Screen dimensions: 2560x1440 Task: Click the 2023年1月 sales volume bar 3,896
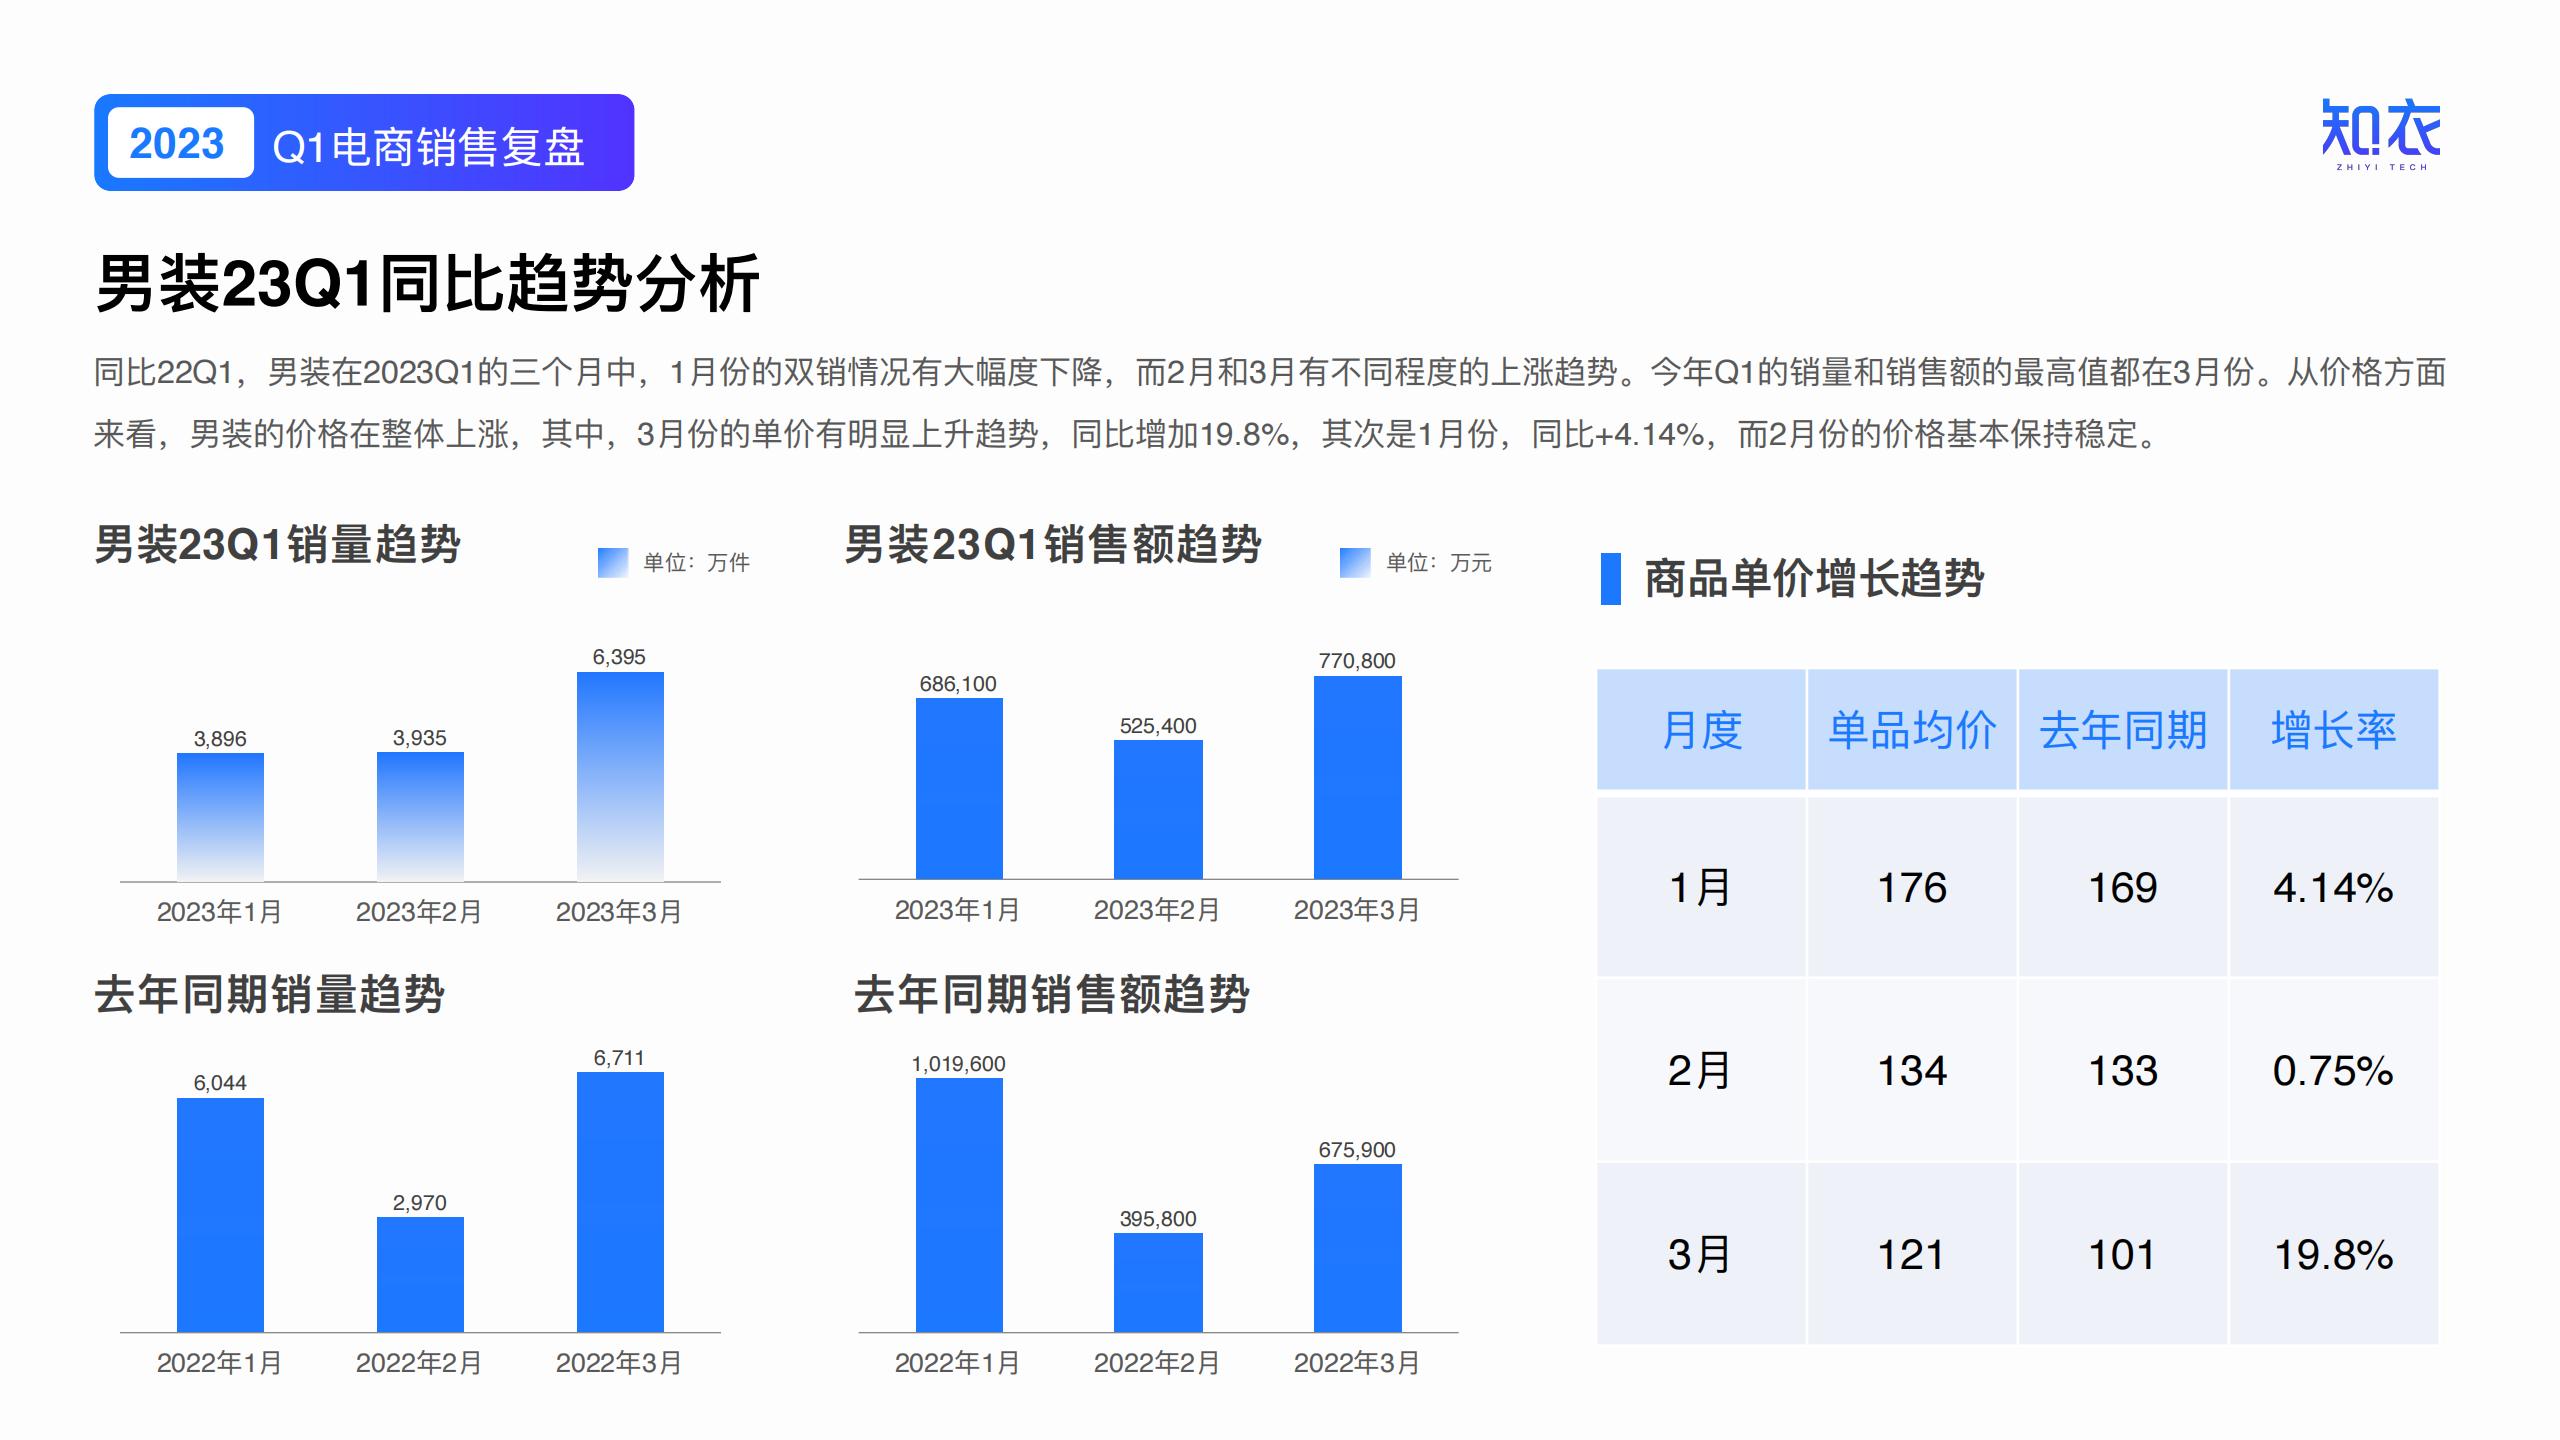point(220,816)
